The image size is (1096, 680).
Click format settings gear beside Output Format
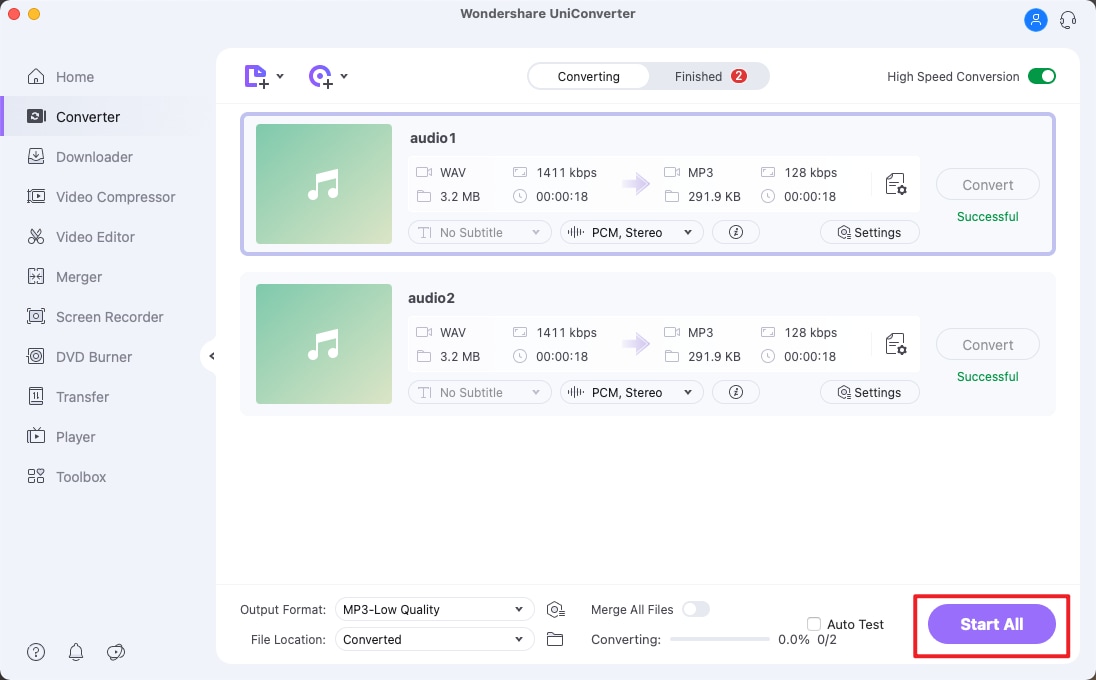pyautogui.click(x=555, y=609)
